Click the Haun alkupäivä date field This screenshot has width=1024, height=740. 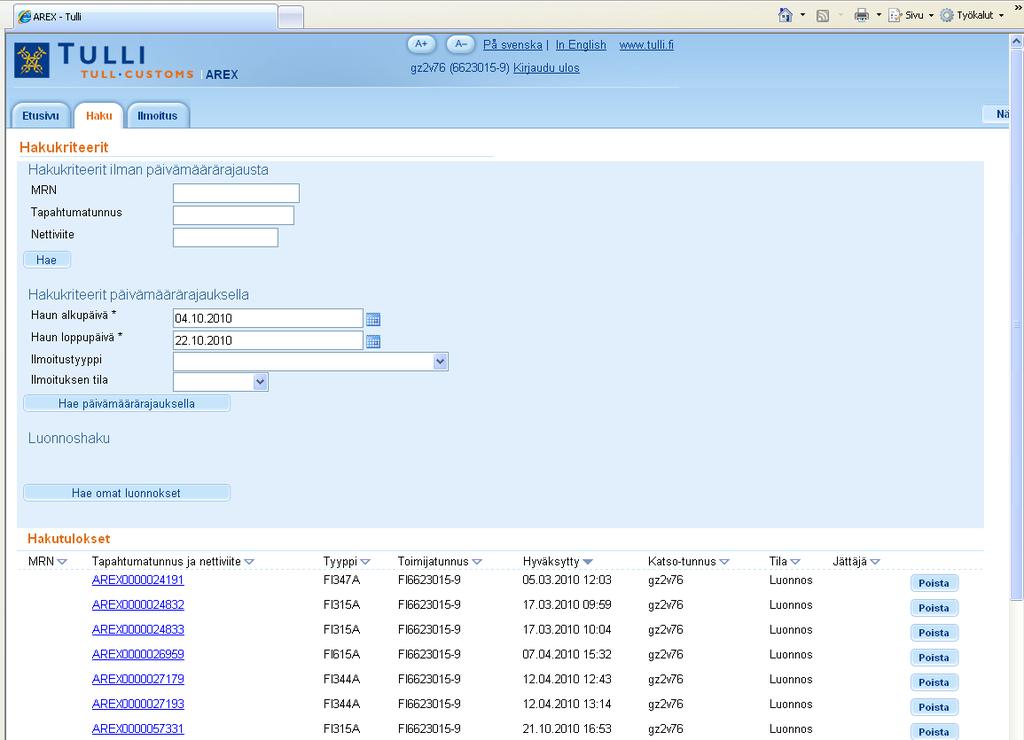point(268,319)
